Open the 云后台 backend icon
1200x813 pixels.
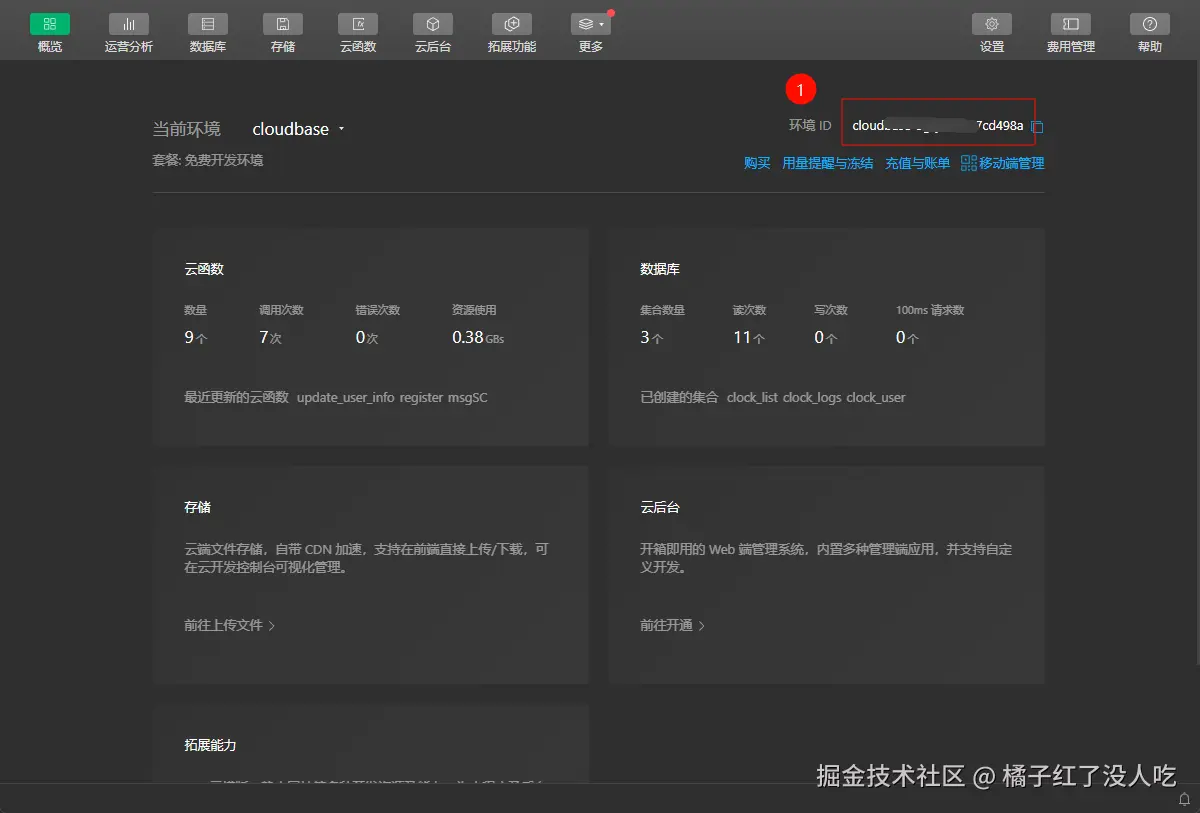click(x=432, y=30)
